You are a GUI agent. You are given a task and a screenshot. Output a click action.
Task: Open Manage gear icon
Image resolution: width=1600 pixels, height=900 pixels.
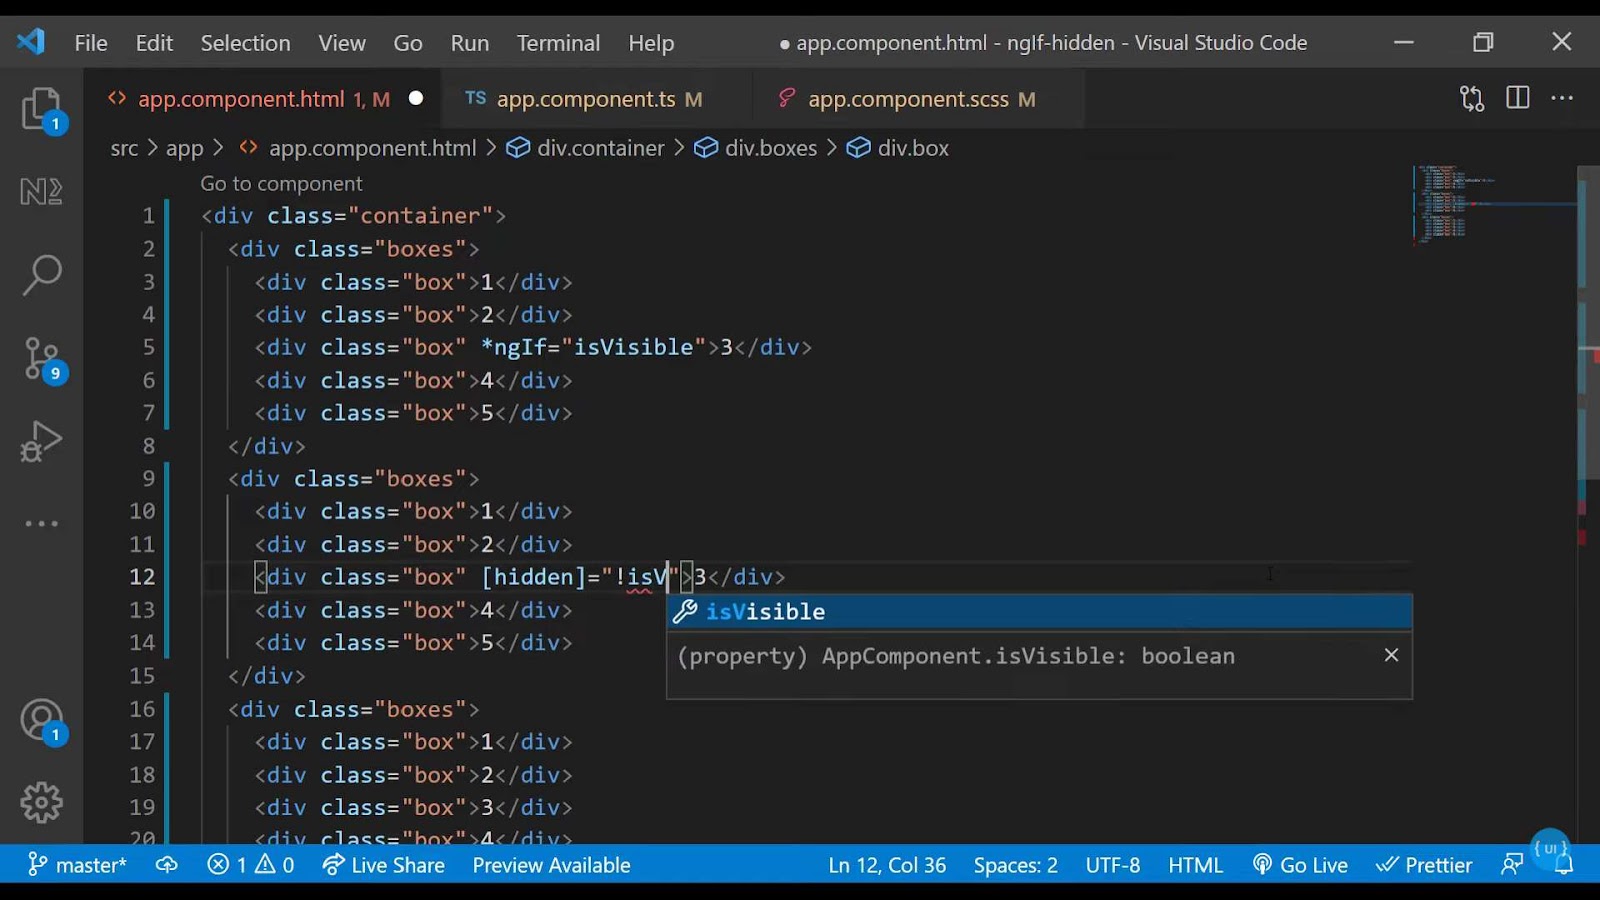pyautogui.click(x=42, y=802)
